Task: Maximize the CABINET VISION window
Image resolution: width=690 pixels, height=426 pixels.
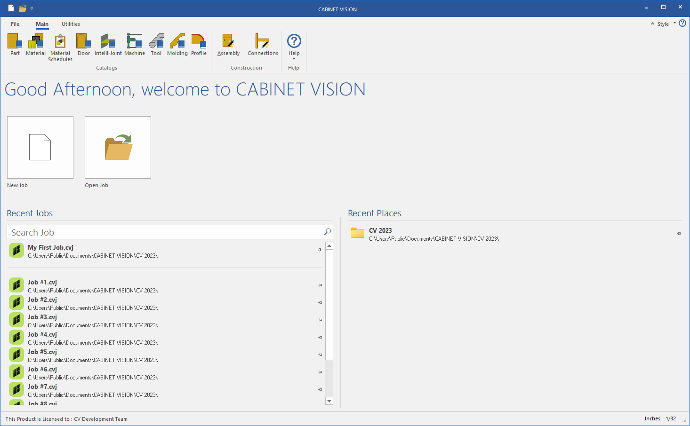Action: tap(663, 7)
